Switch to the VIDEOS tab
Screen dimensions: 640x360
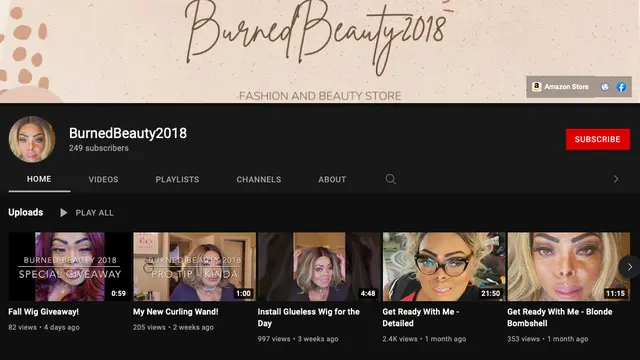103,180
